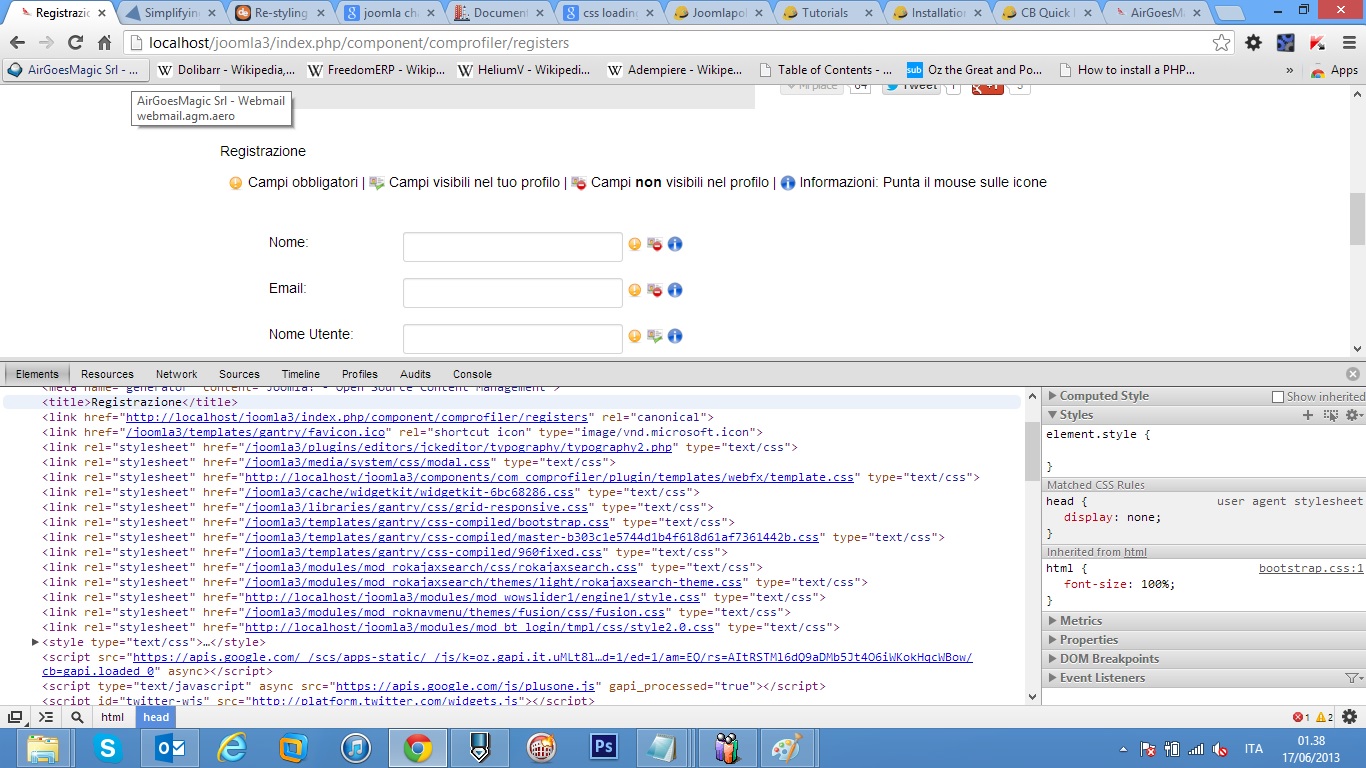Open the fusion.css stylesheet link
1366x768 pixels.
pyautogui.click(x=455, y=612)
